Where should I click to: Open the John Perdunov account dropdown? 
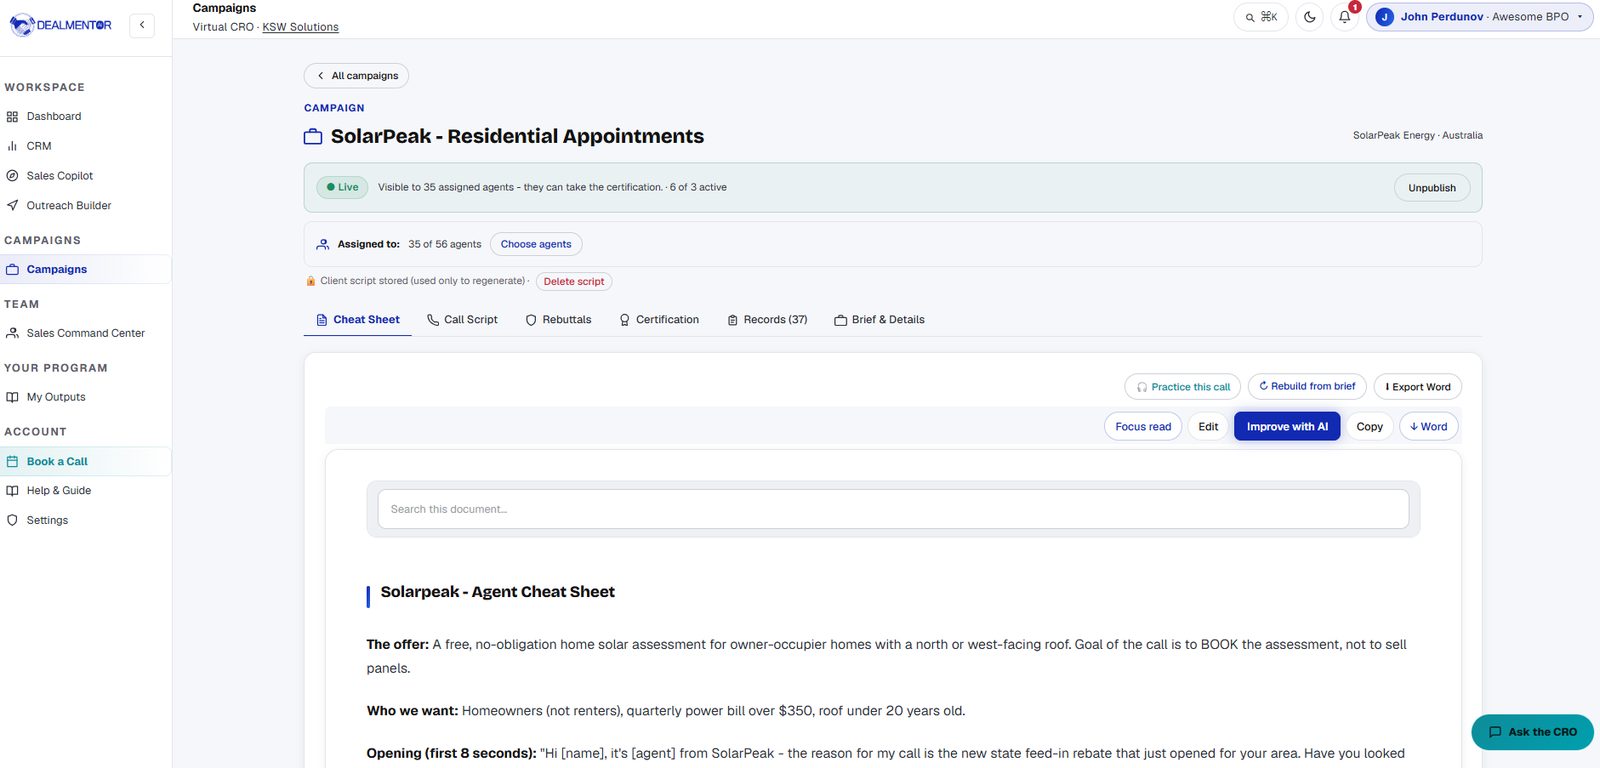(x=1479, y=17)
